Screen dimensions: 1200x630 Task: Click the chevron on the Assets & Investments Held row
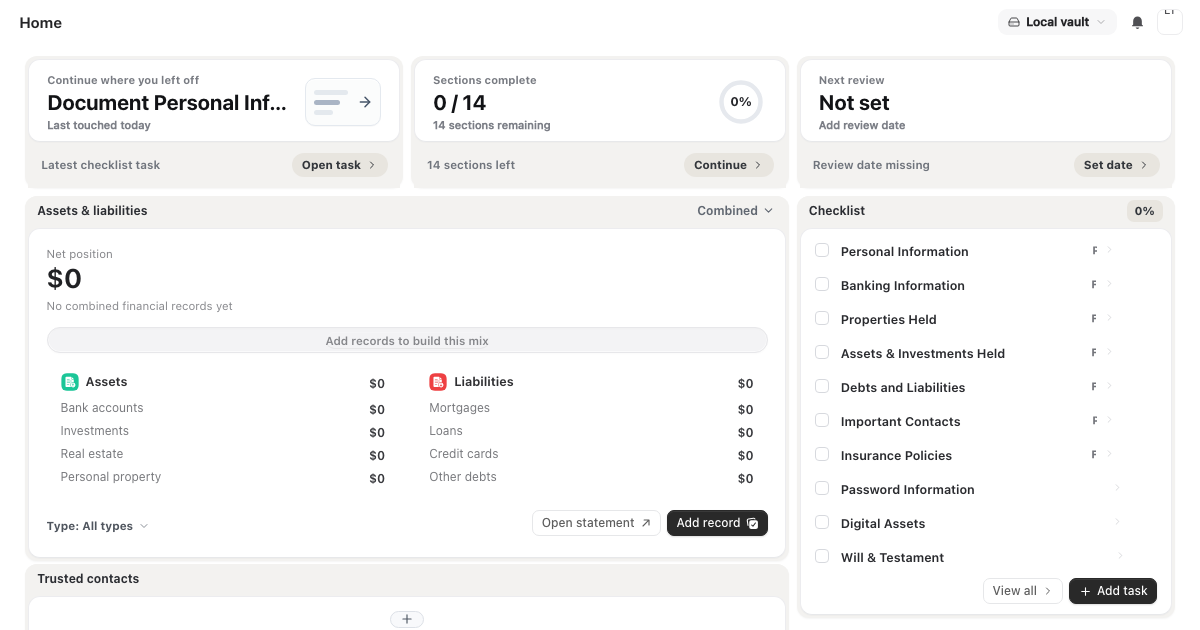point(1110,352)
